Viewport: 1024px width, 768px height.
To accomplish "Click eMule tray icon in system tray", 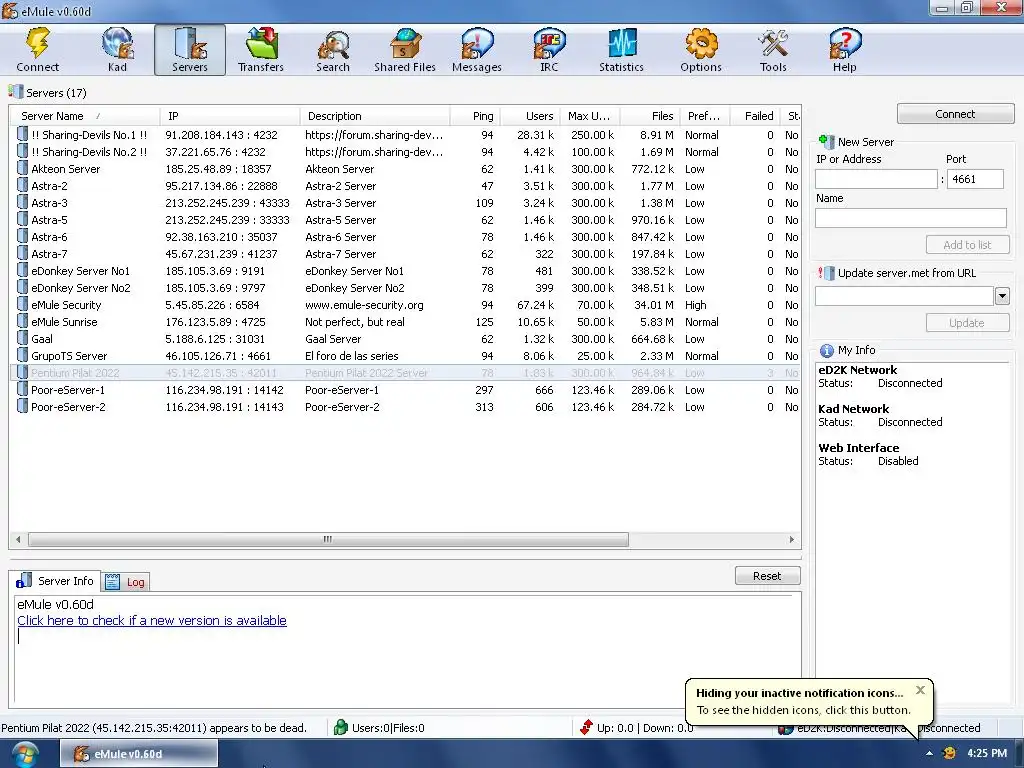I will 950,754.
